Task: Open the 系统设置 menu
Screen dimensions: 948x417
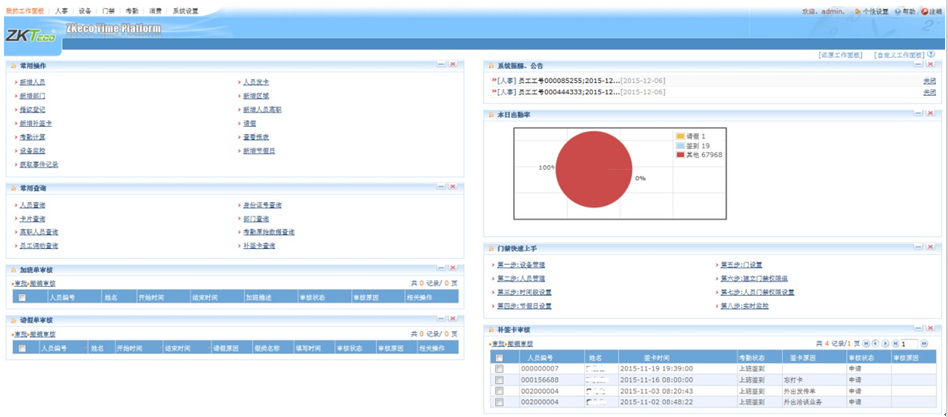Action: (x=185, y=10)
